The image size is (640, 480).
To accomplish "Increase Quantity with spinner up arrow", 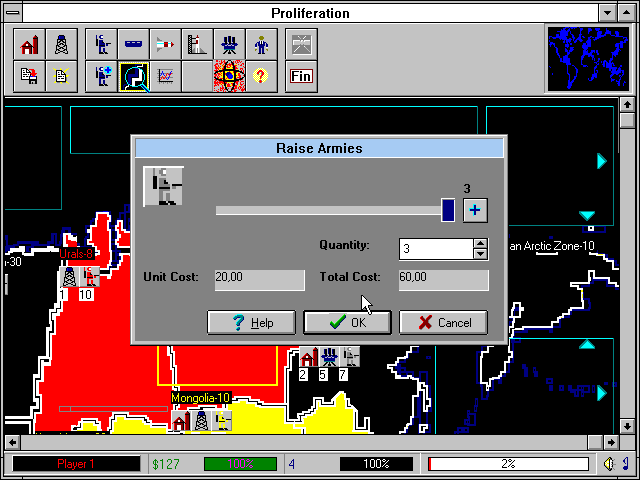I will (x=480, y=244).
